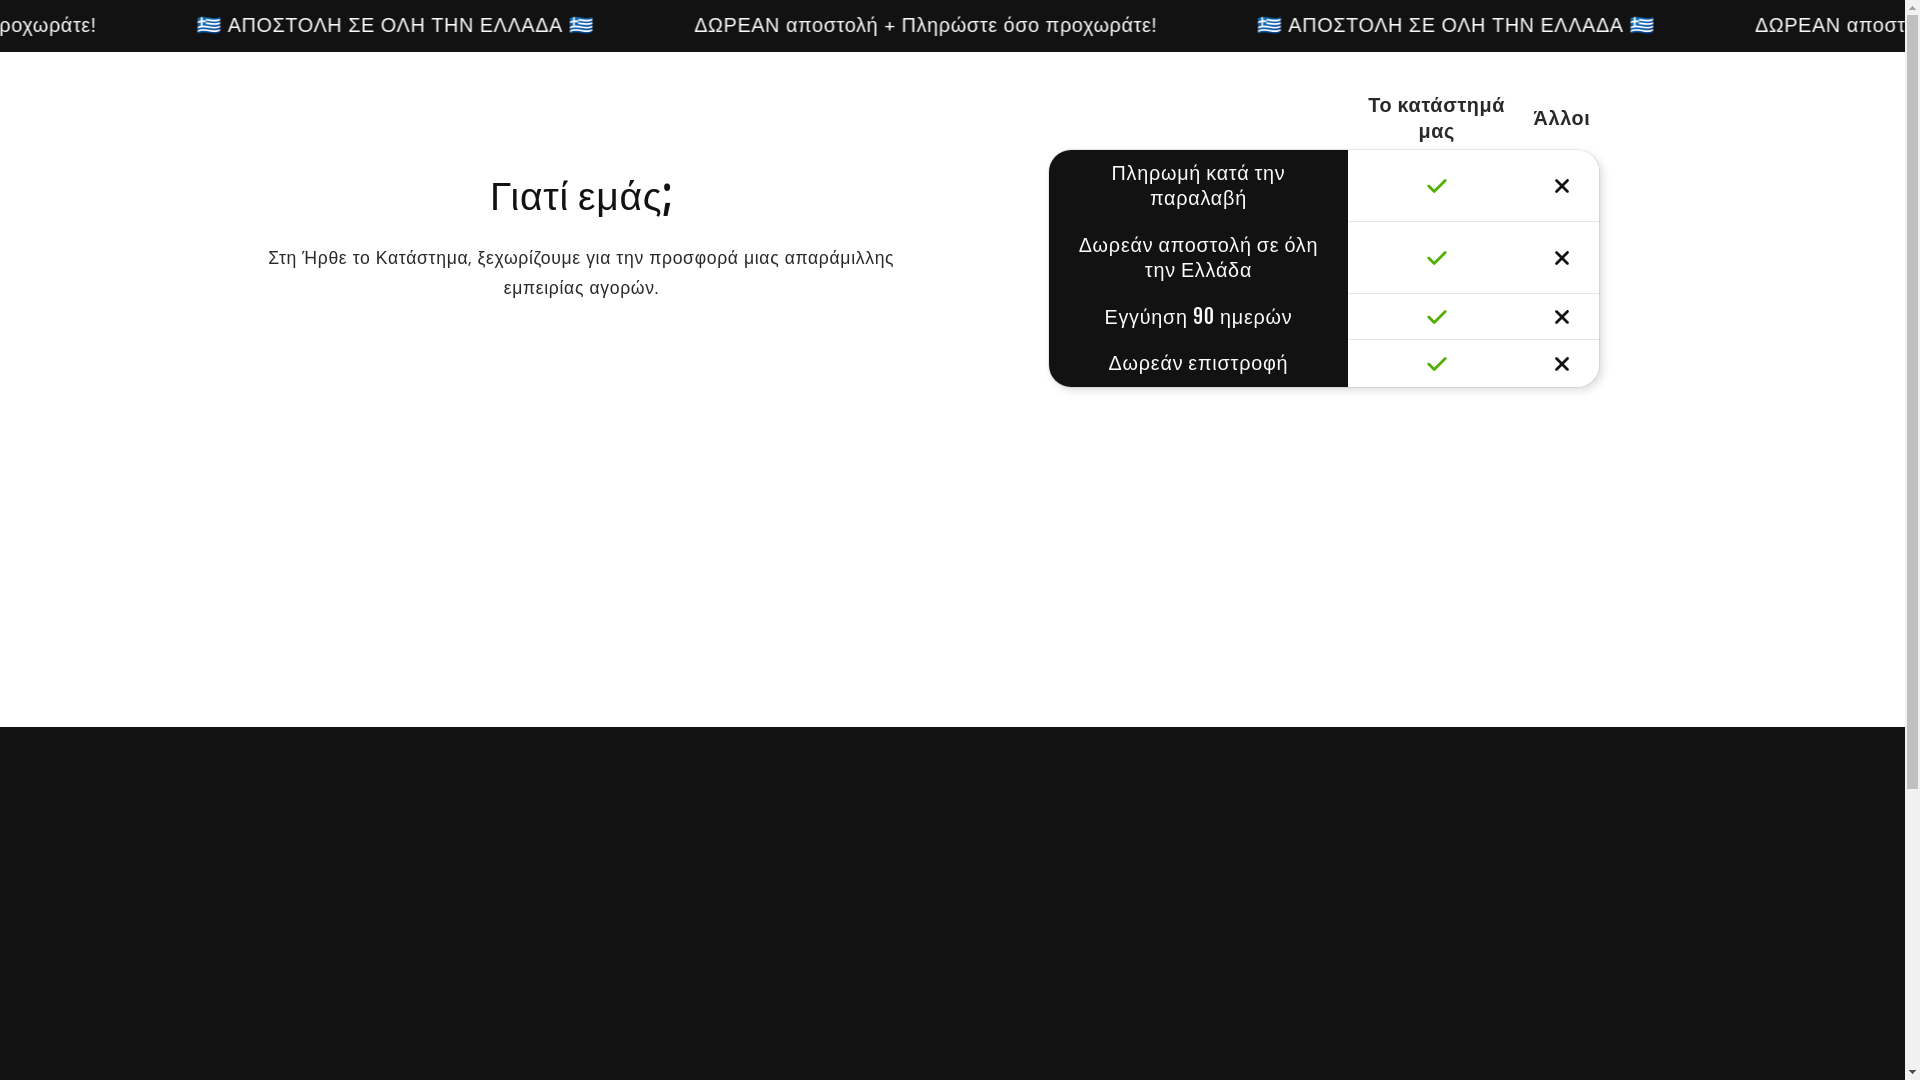Click X mark in Εγγύηση 90 ημερών row
This screenshot has height=1080, width=1920.
(x=1561, y=317)
